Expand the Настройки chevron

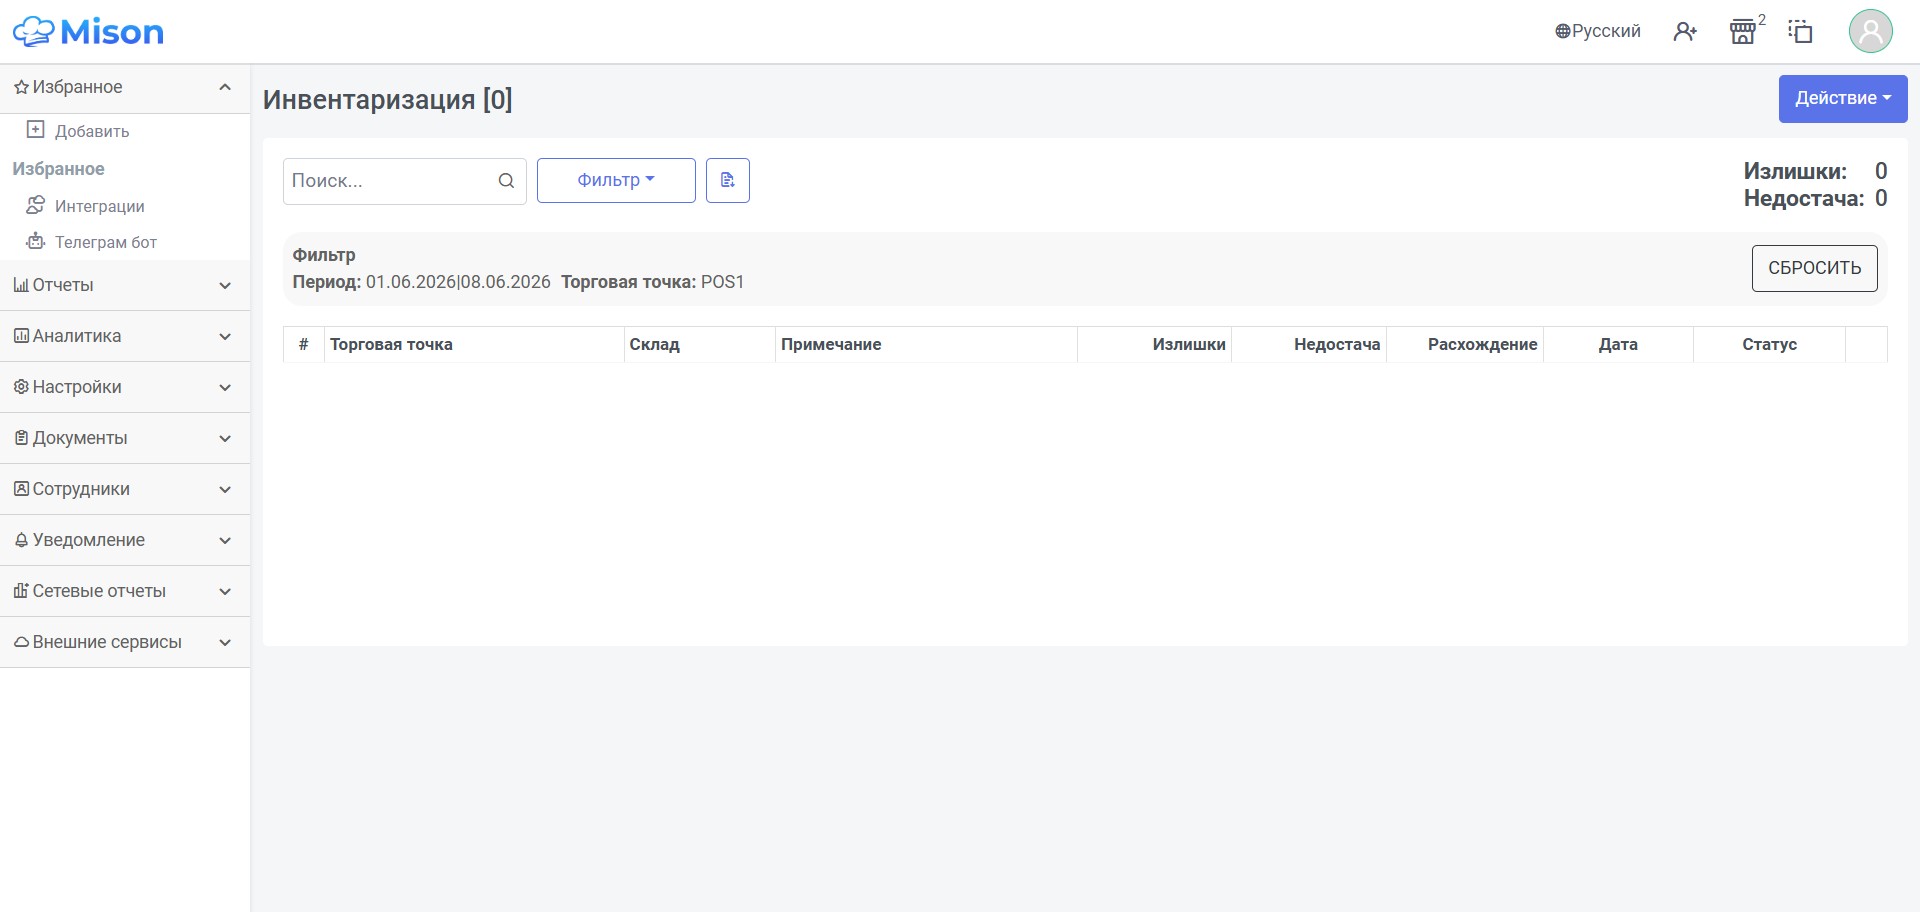coord(225,388)
